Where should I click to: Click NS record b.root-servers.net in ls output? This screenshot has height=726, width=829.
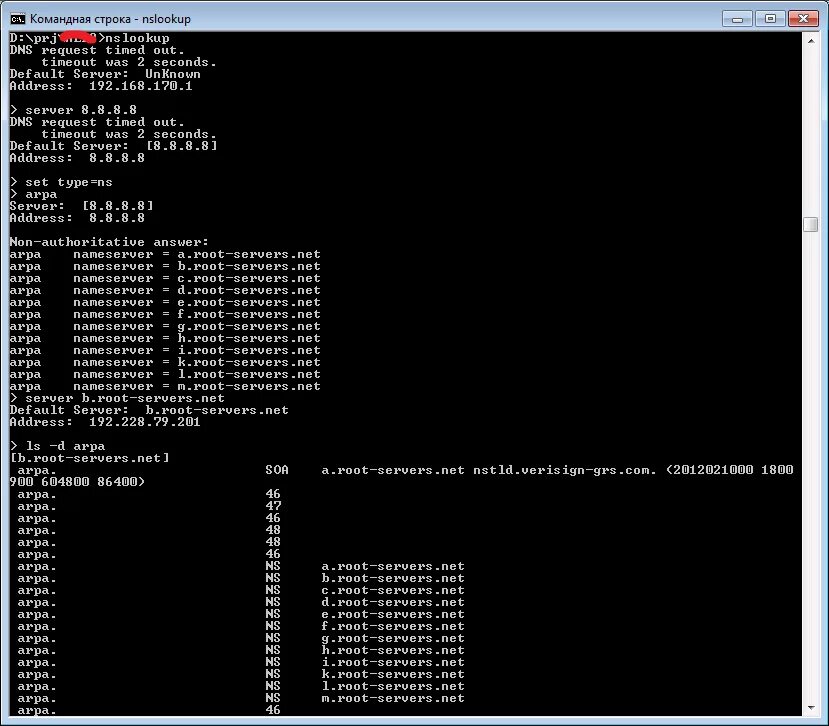pyautogui.click(x=393, y=578)
